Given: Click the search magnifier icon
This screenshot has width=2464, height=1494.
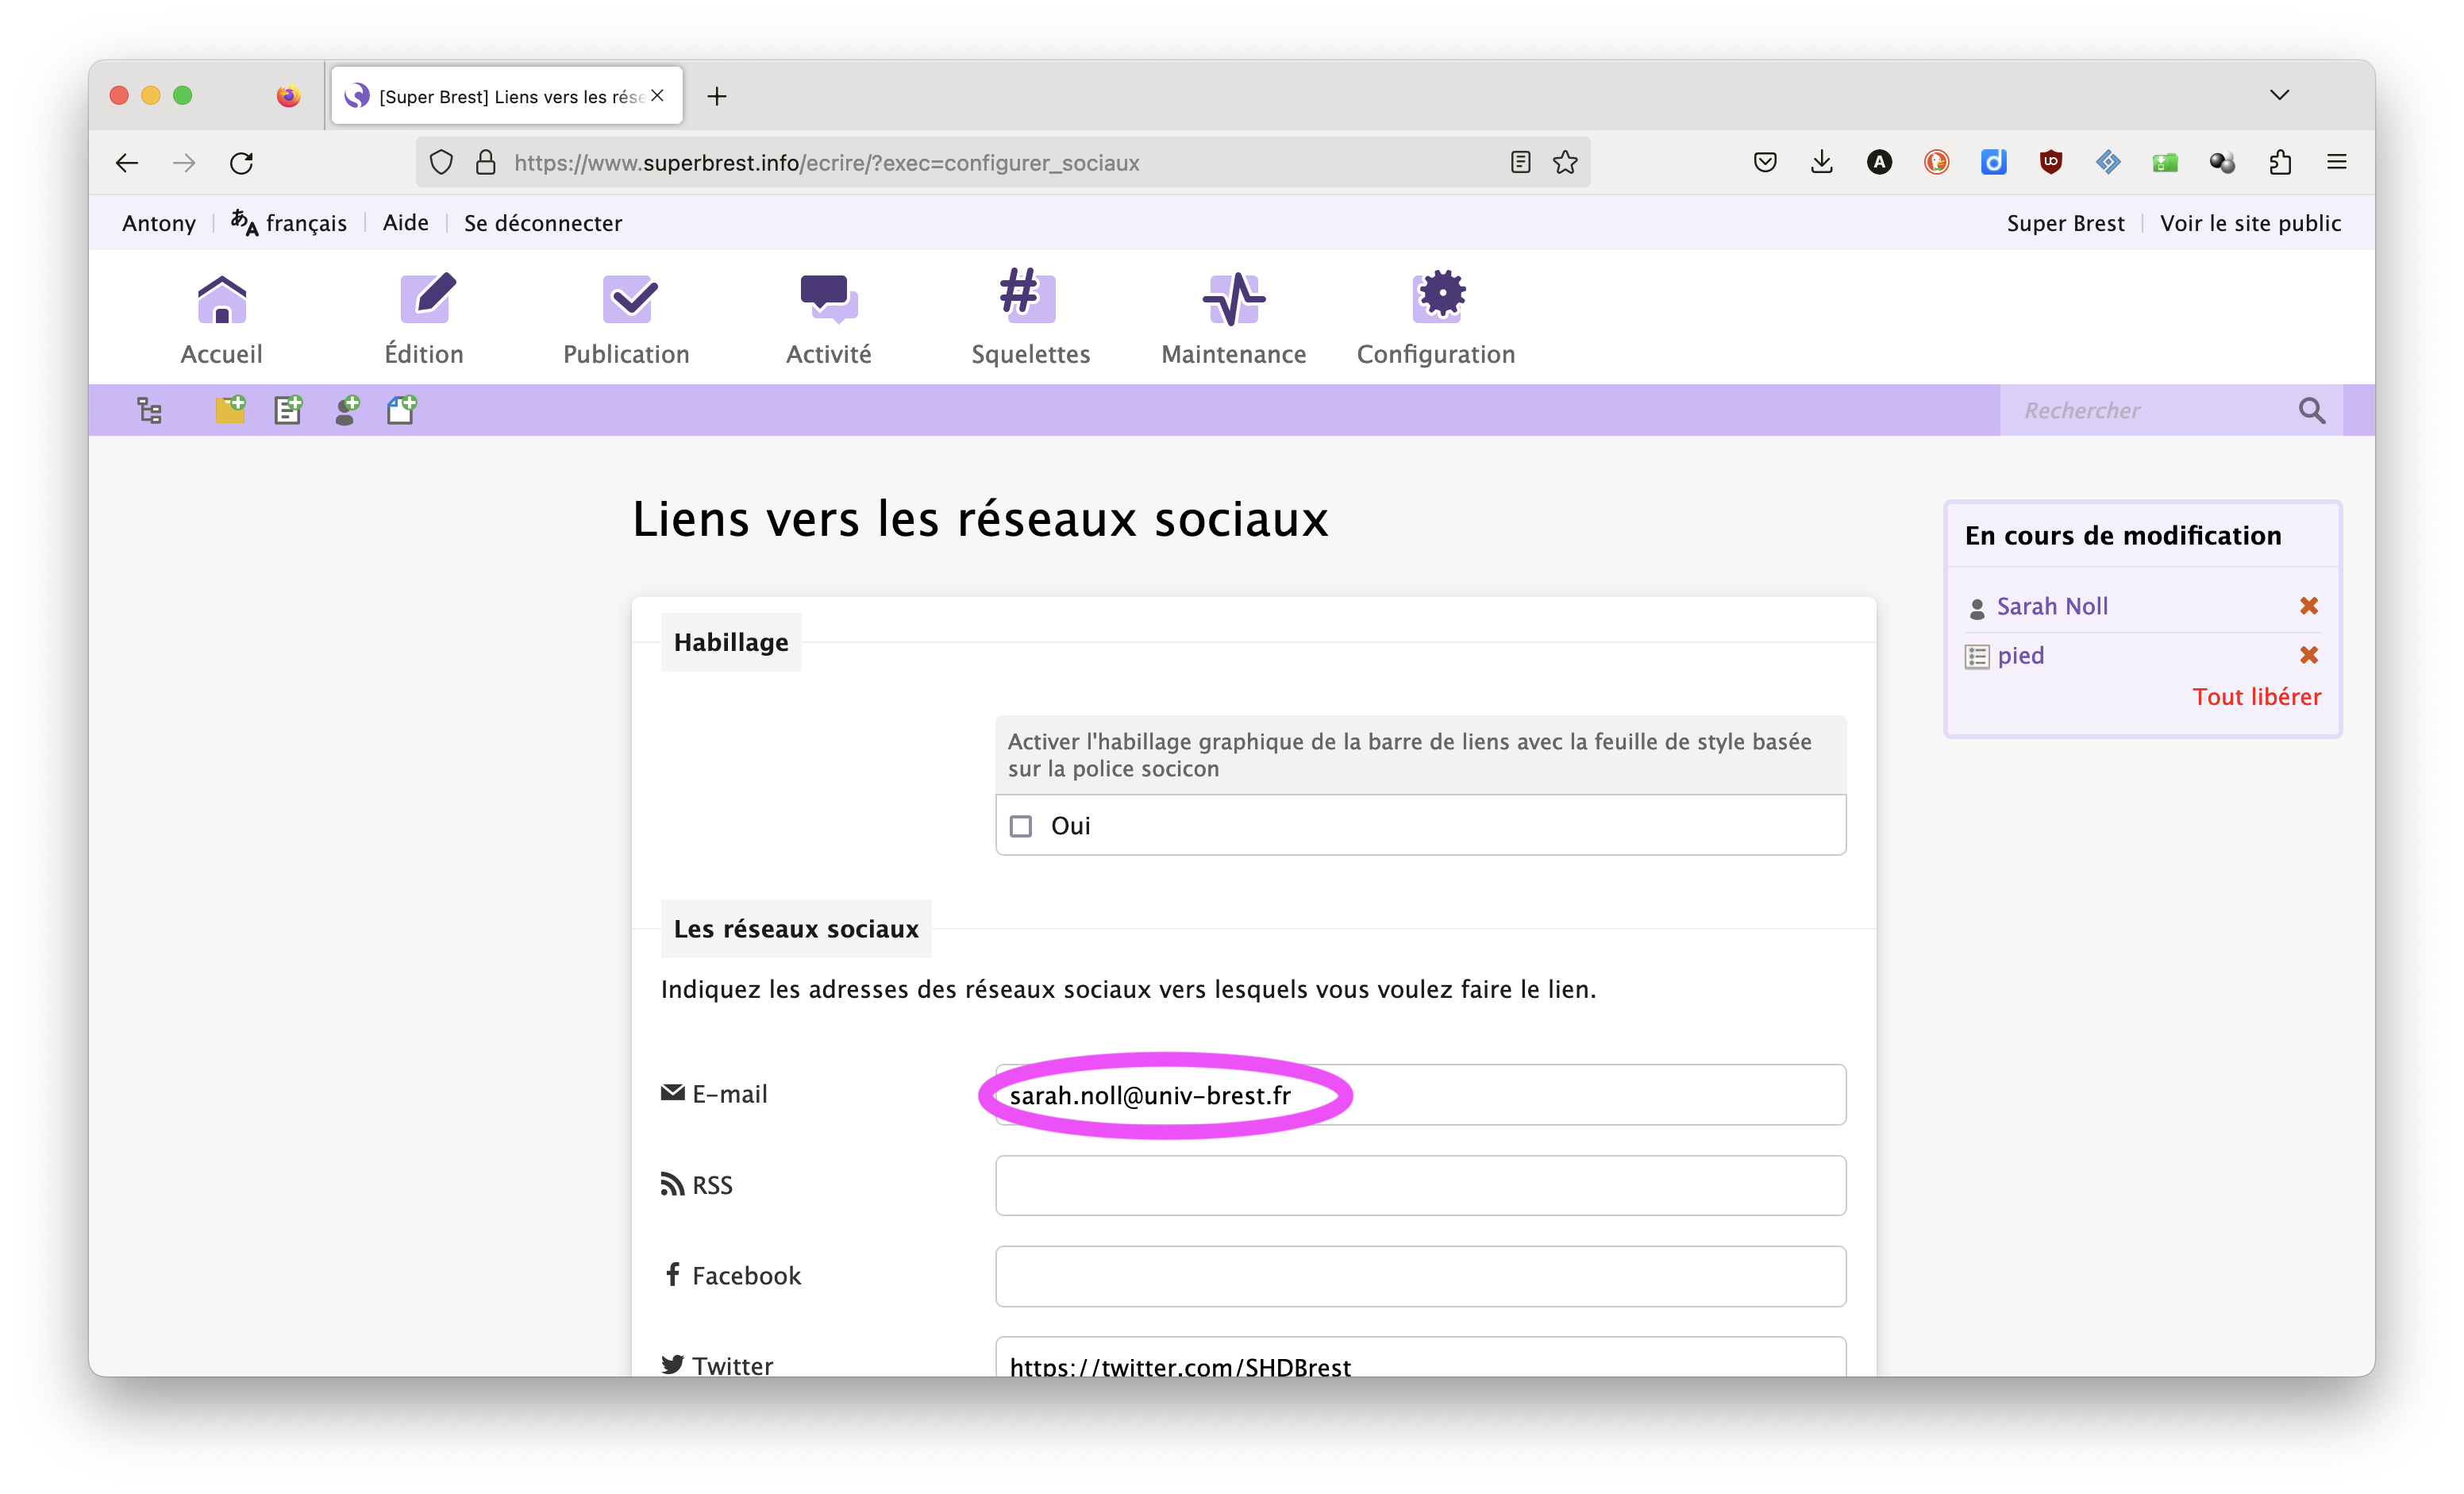Looking at the screenshot, I should tap(2311, 410).
